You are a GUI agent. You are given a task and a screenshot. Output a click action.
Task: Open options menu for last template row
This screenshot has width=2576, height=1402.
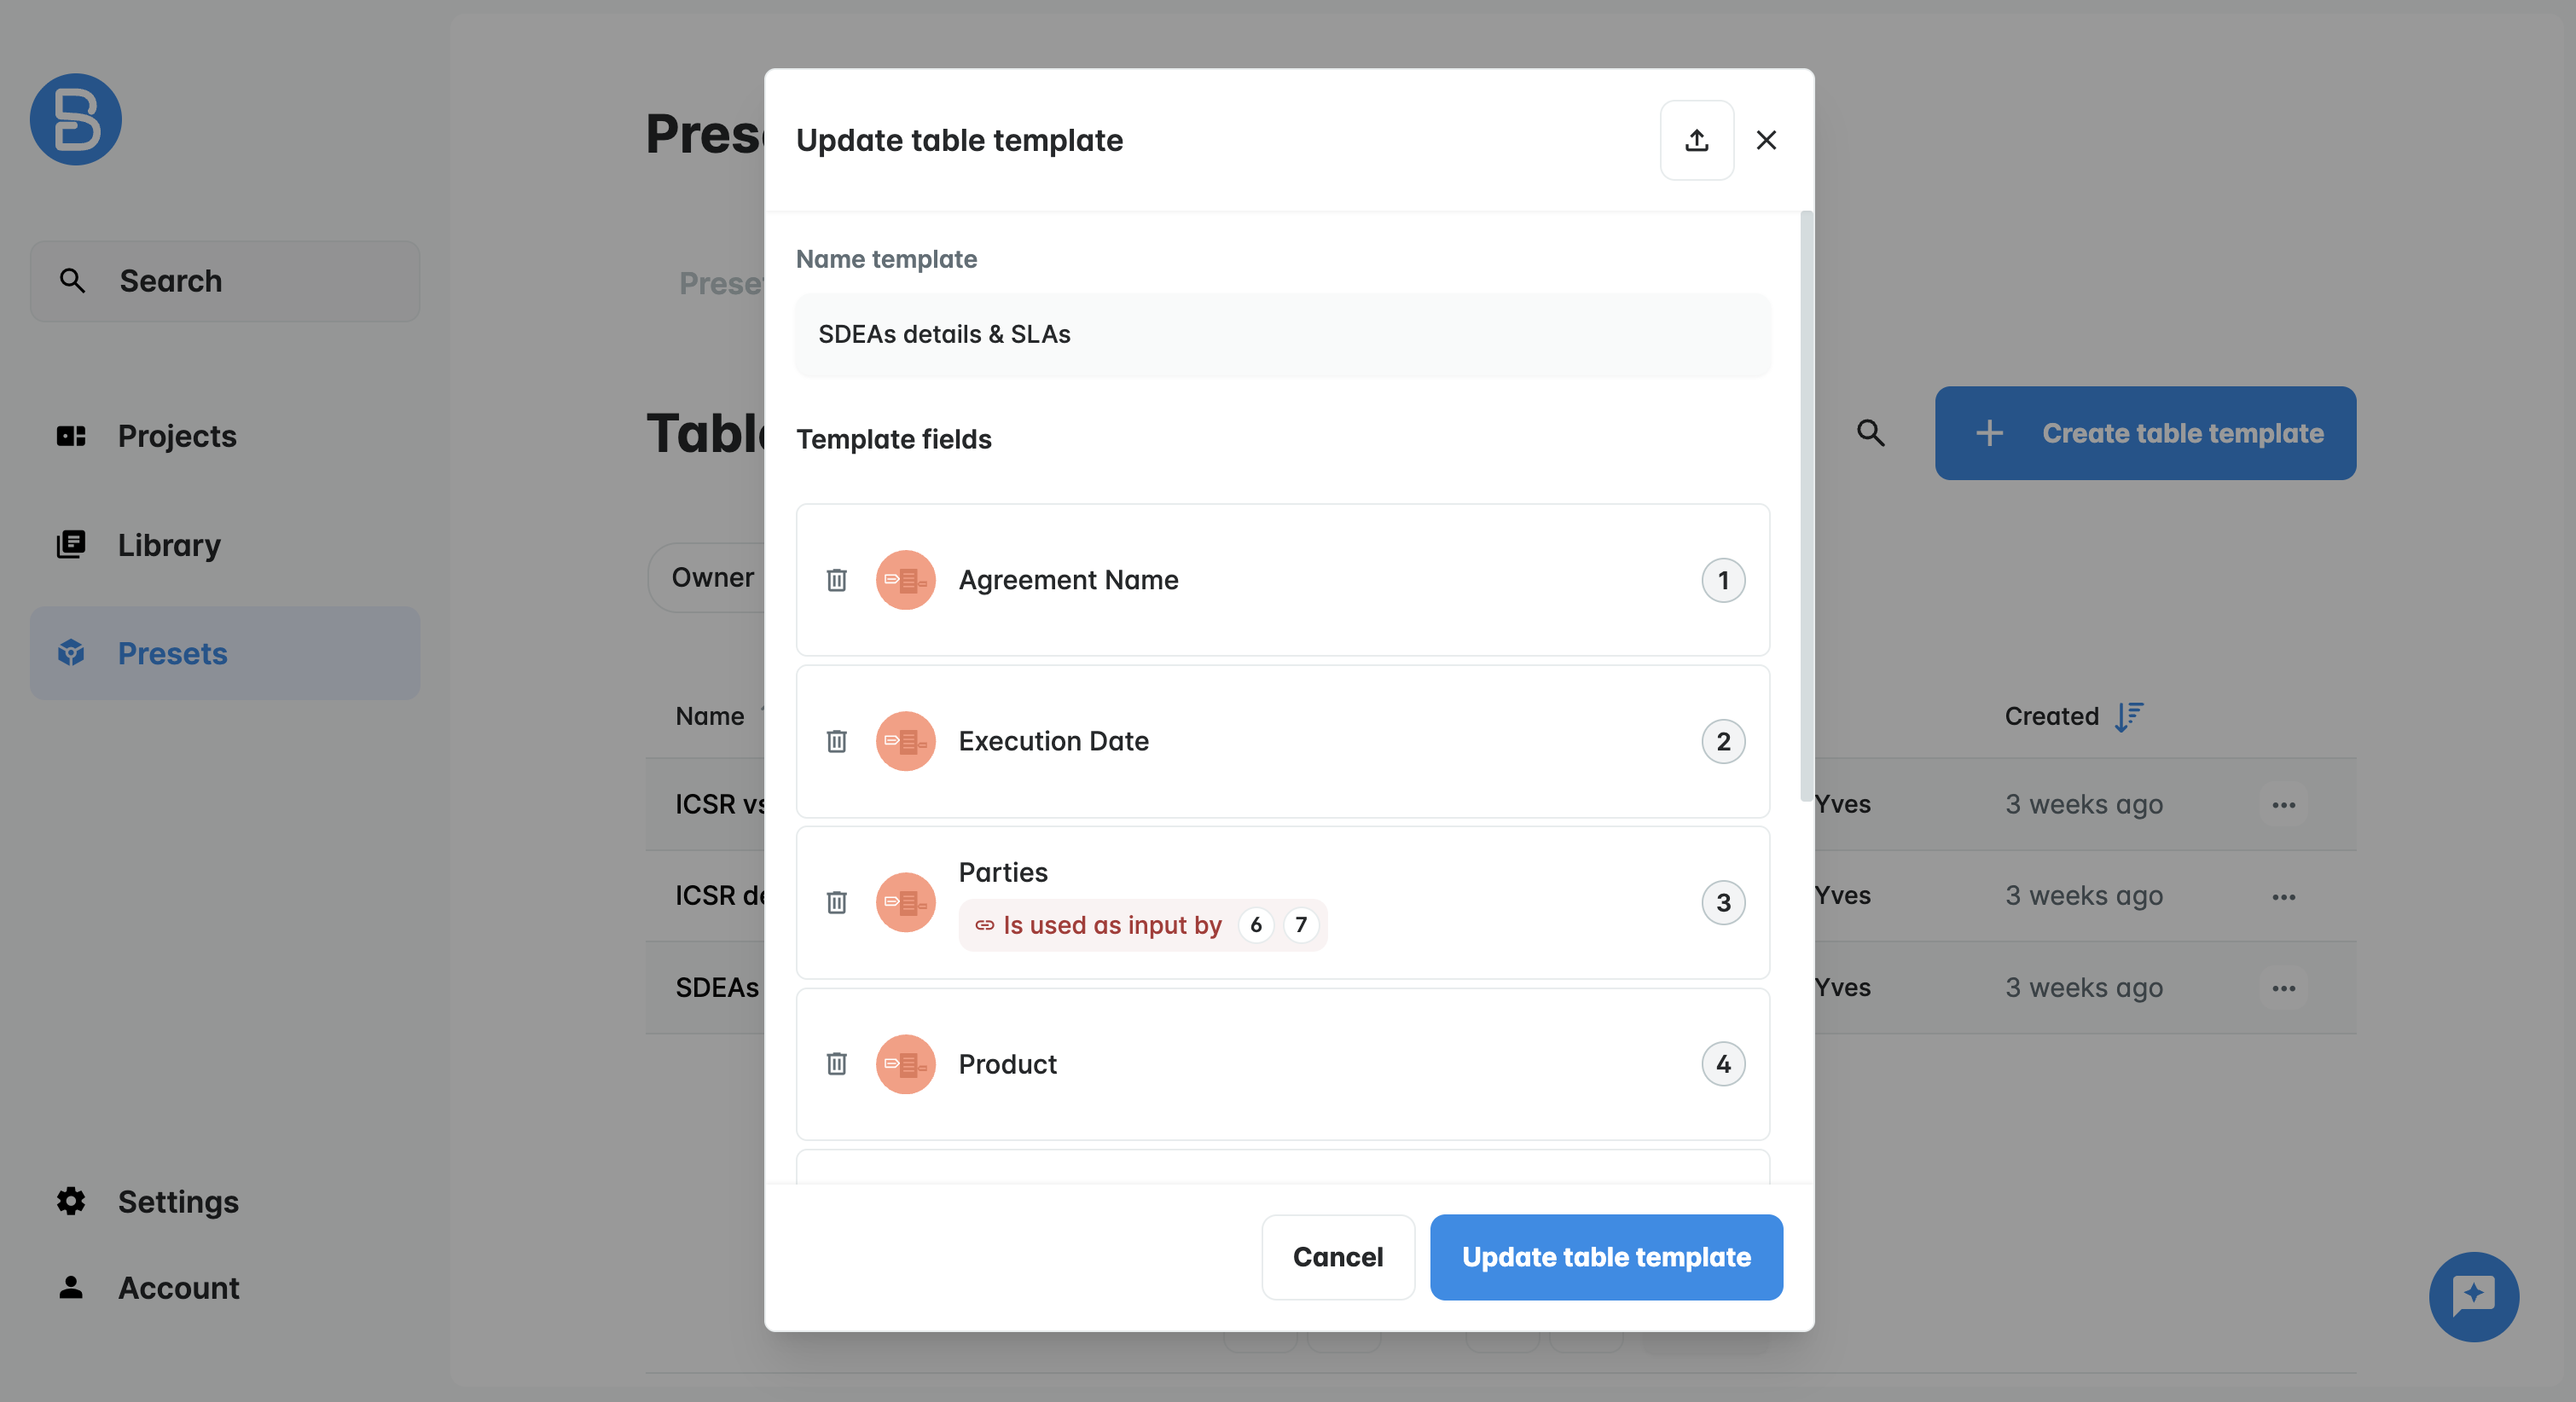(x=2283, y=988)
